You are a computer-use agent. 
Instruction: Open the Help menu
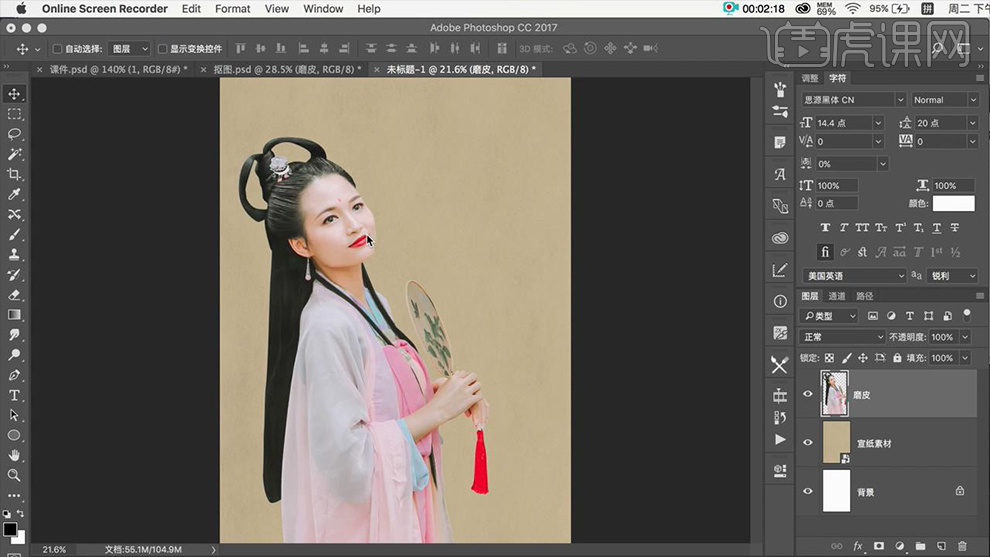369,9
